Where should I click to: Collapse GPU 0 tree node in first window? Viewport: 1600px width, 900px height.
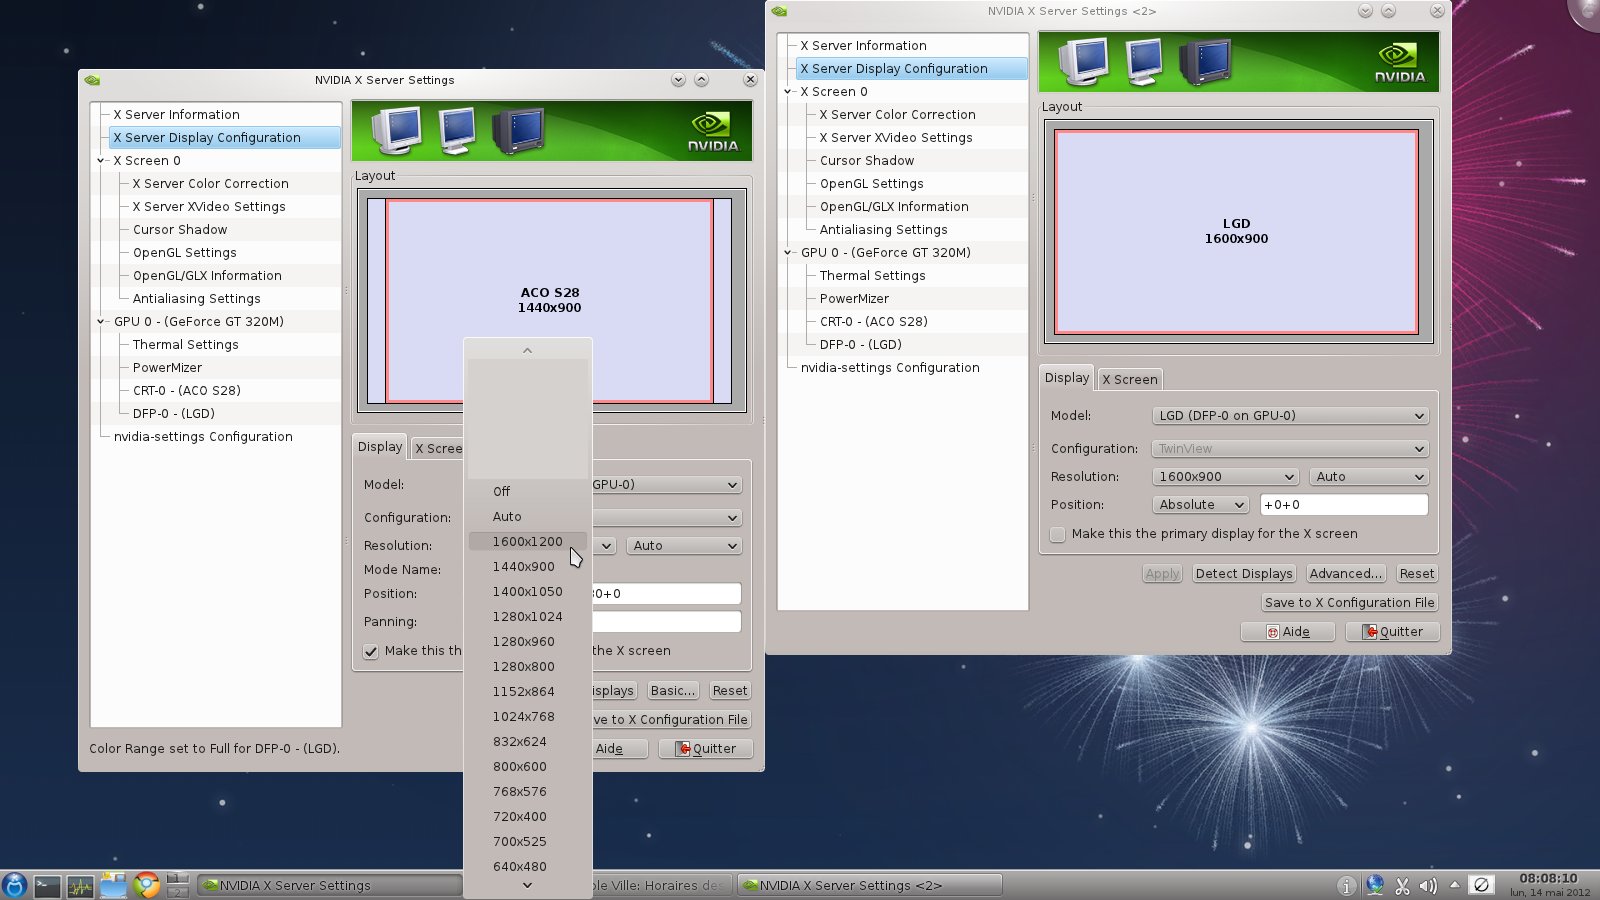point(101,322)
